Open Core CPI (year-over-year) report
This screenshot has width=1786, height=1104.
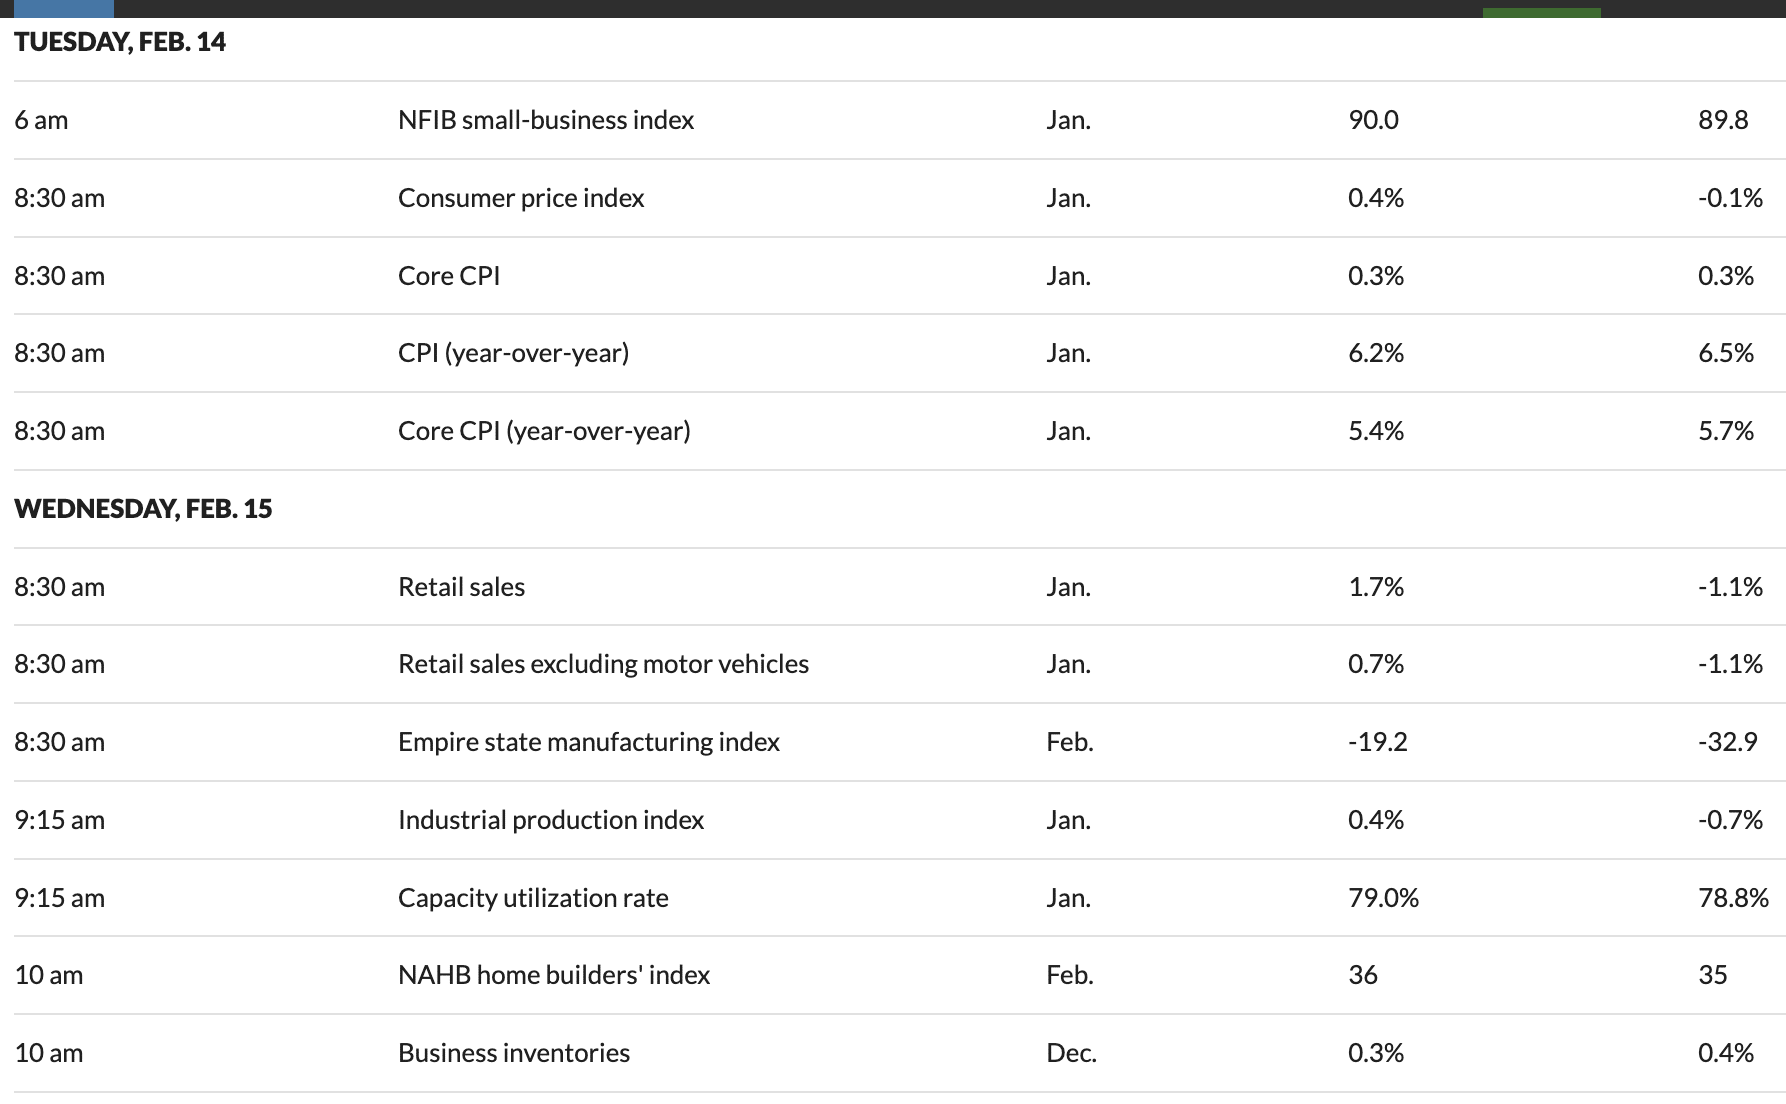pyautogui.click(x=544, y=431)
